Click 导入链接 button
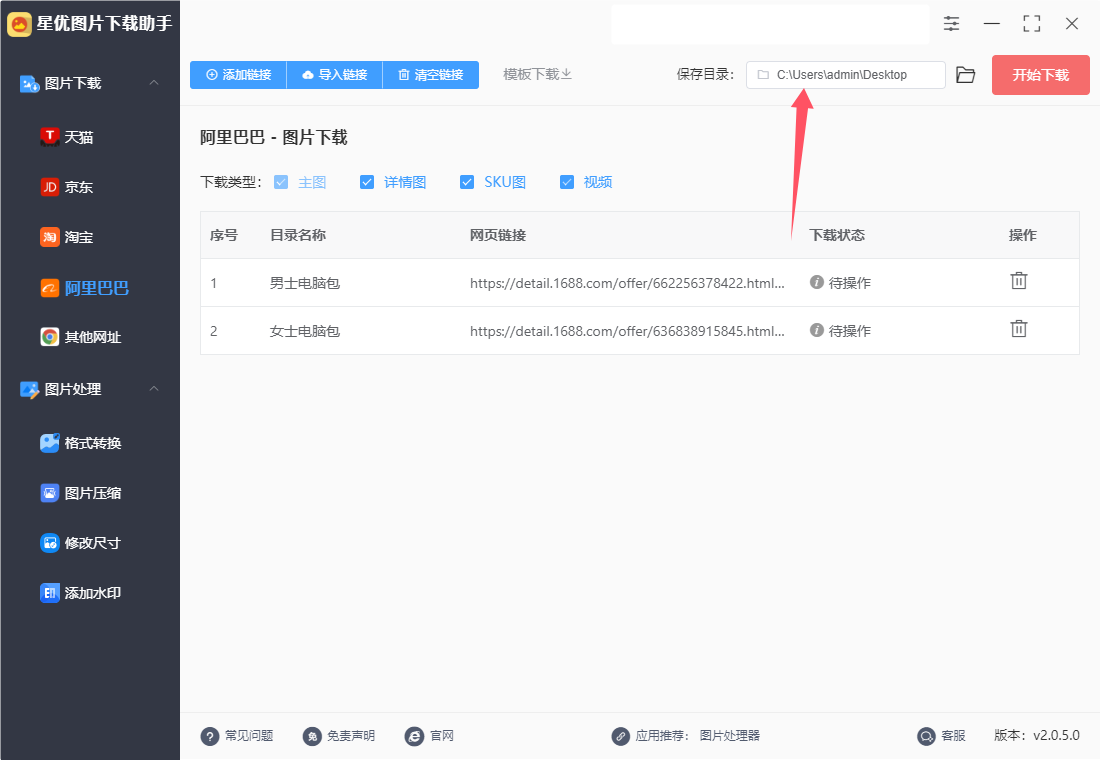This screenshot has width=1100, height=760. (x=335, y=75)
